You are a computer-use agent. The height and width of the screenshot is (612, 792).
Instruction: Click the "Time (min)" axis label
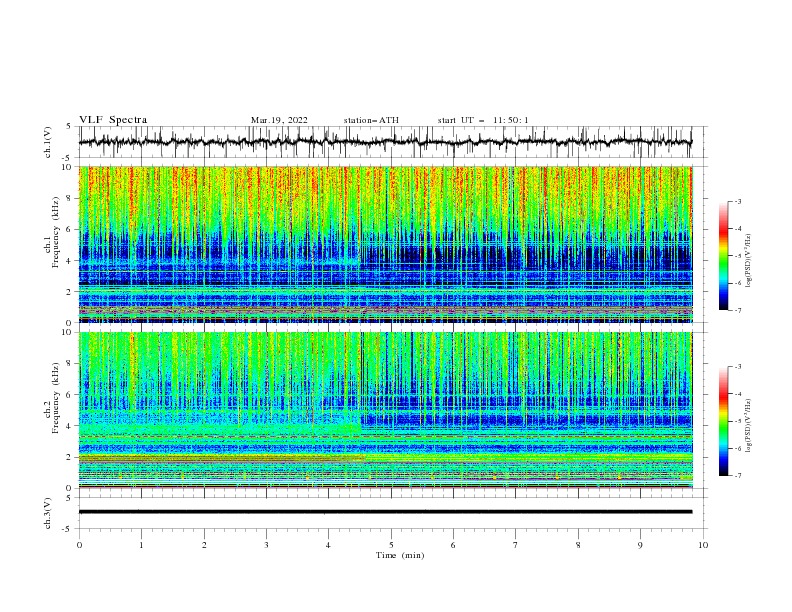tap(400, 555)
